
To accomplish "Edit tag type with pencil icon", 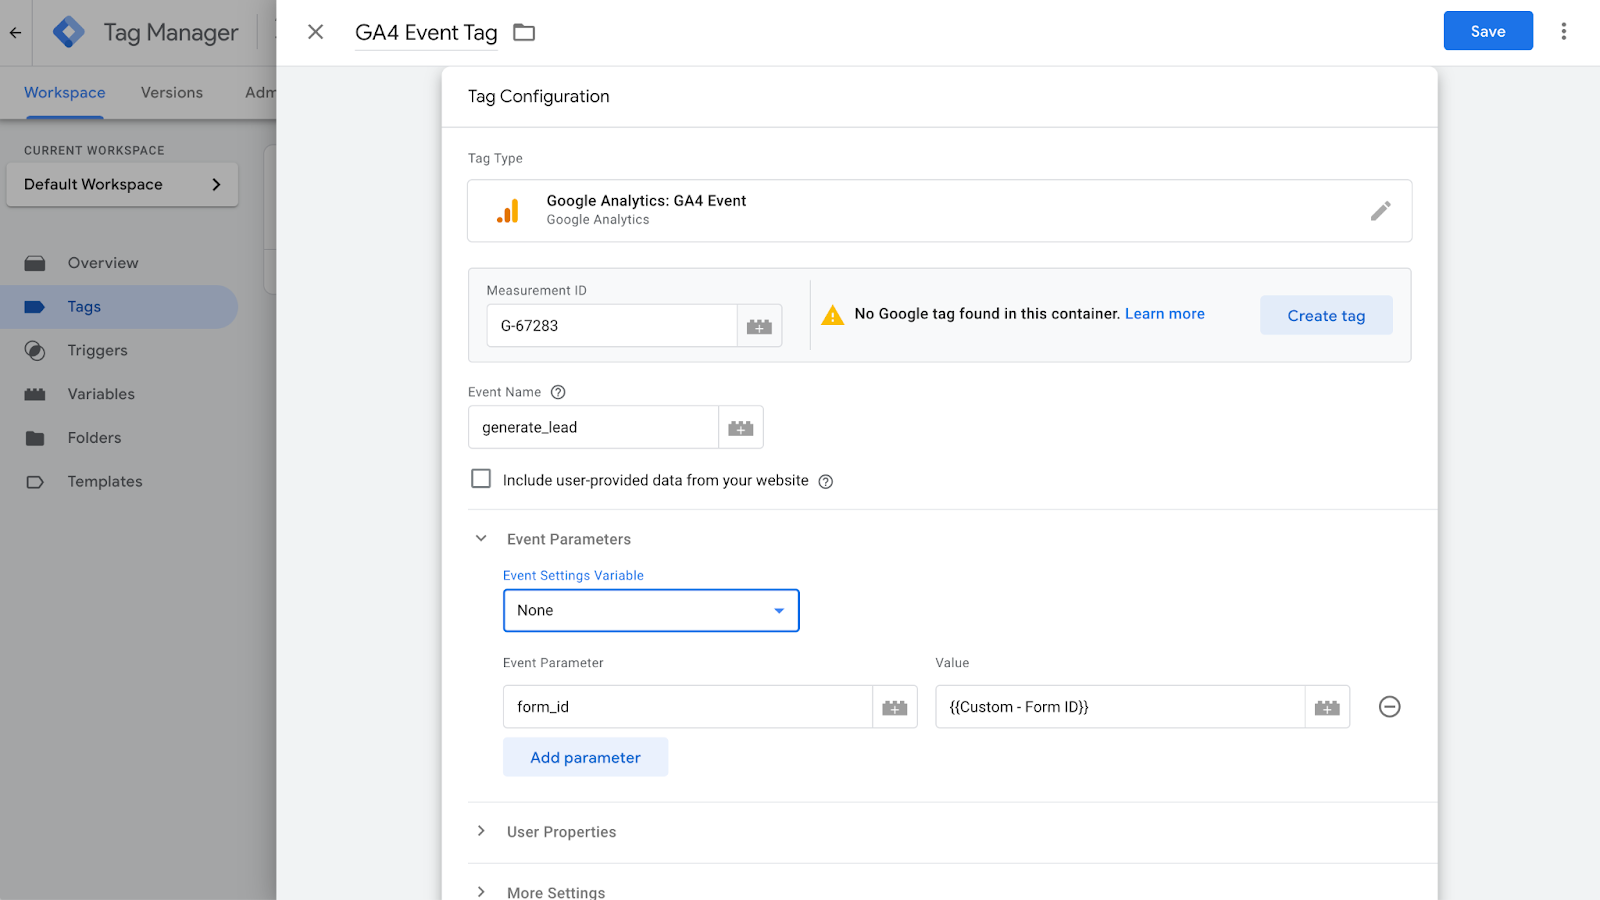I will 1380,211.
